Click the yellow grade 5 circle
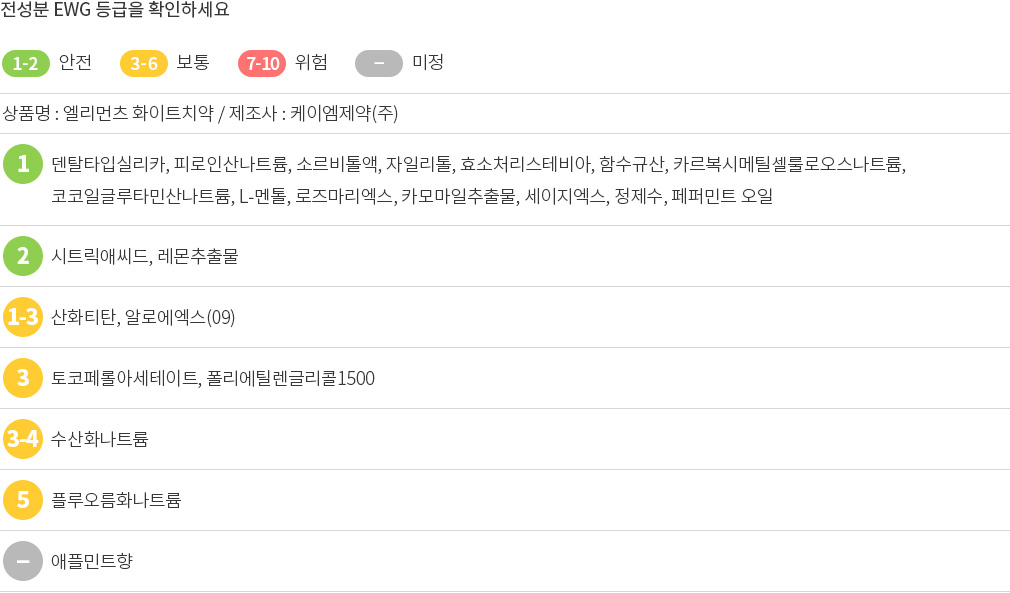The width and height of the screenshot is (1010, 593). tap(23, 500)
